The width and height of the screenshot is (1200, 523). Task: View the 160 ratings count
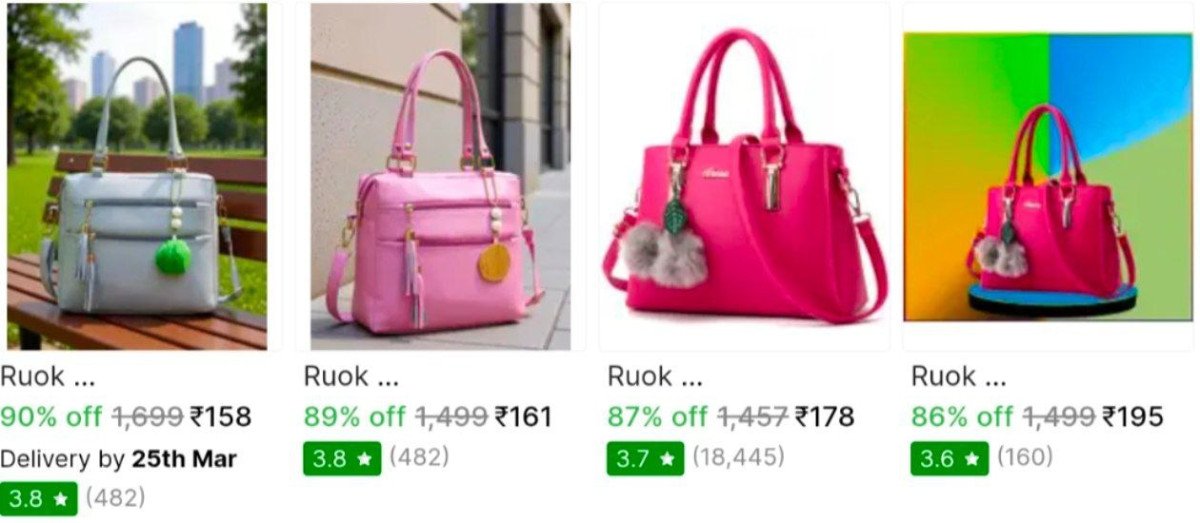point(1025,458)
